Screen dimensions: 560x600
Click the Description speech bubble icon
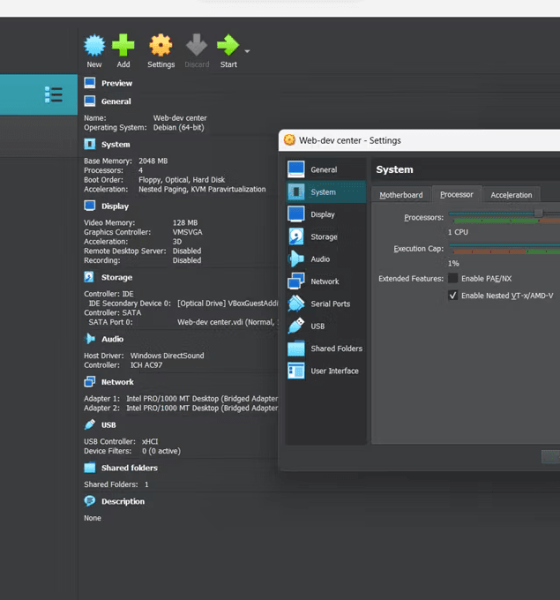click(90, 501)
